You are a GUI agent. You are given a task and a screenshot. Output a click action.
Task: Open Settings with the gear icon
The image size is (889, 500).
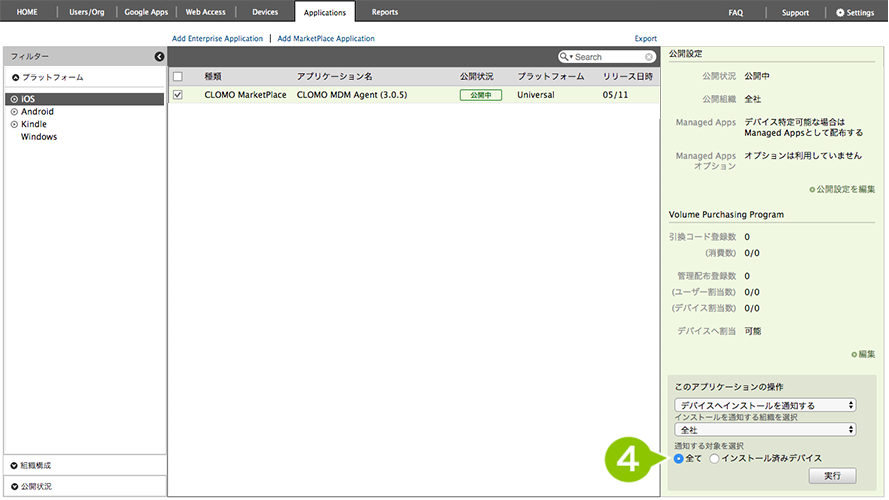pos(840,13)
